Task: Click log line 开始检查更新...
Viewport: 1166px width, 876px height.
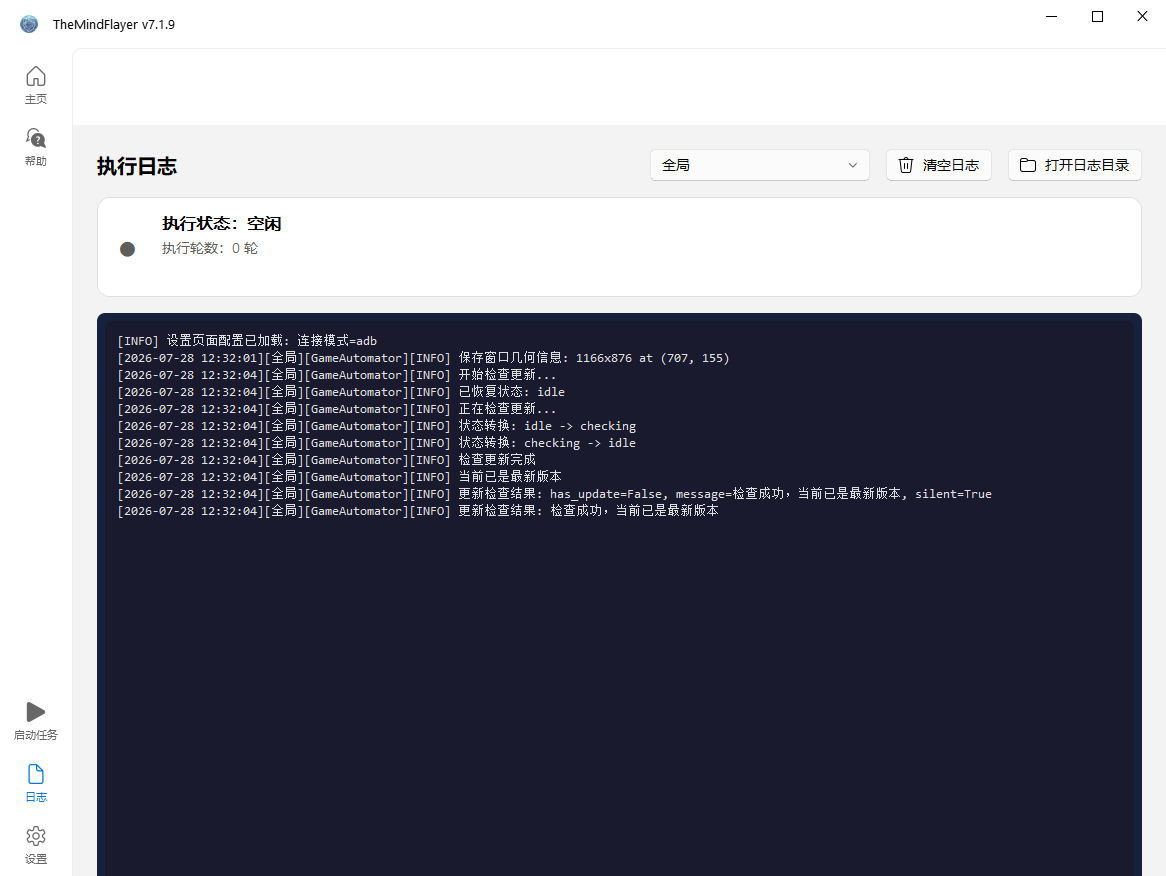Action: pyautogui.click(x=337, y=375)
